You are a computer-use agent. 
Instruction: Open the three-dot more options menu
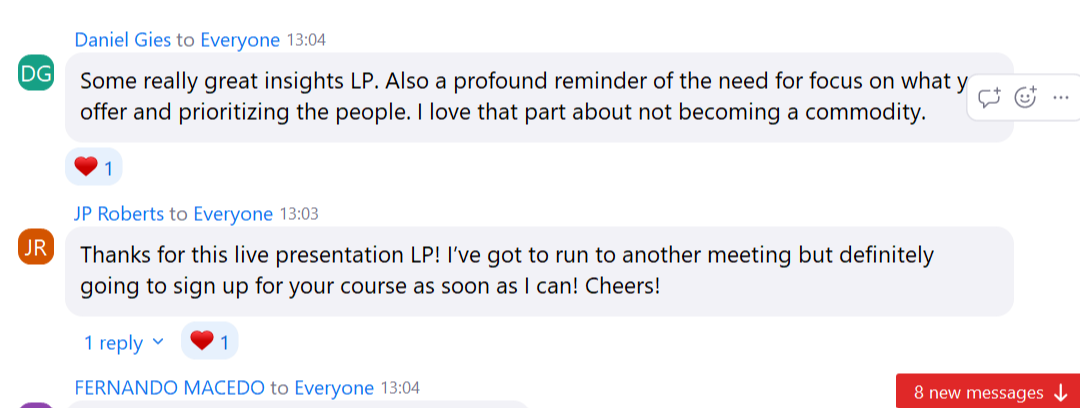click(x=1061, y=98)
